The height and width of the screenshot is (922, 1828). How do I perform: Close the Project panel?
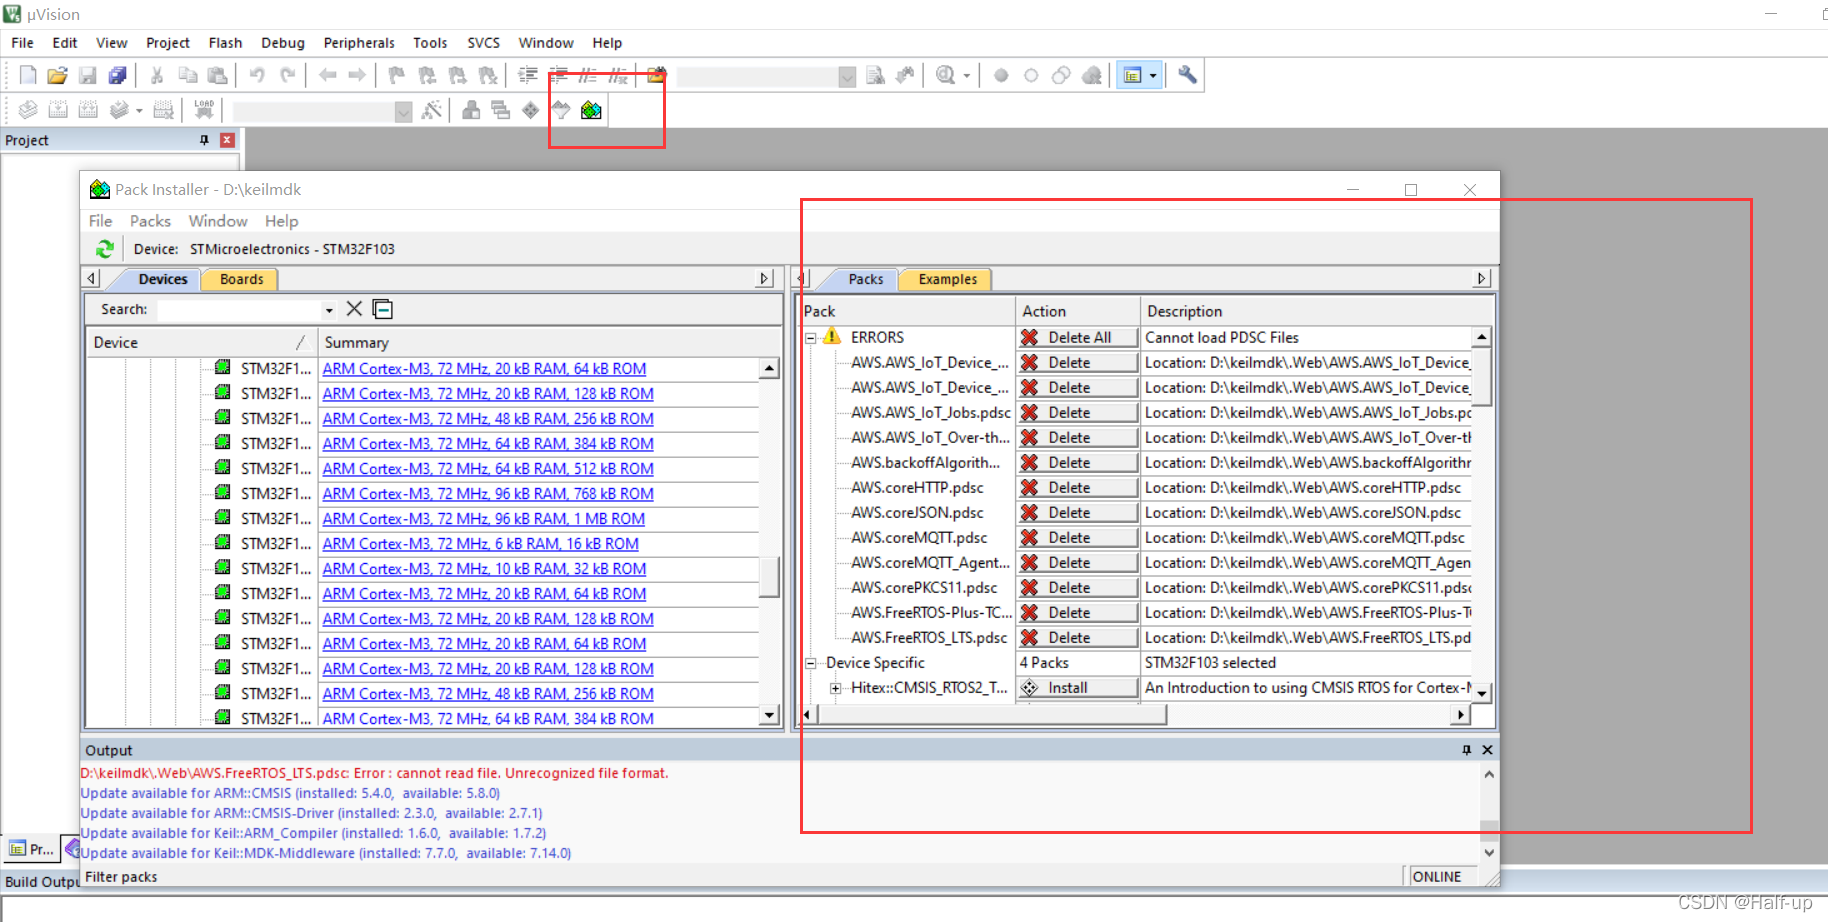(x=227, y=140)
